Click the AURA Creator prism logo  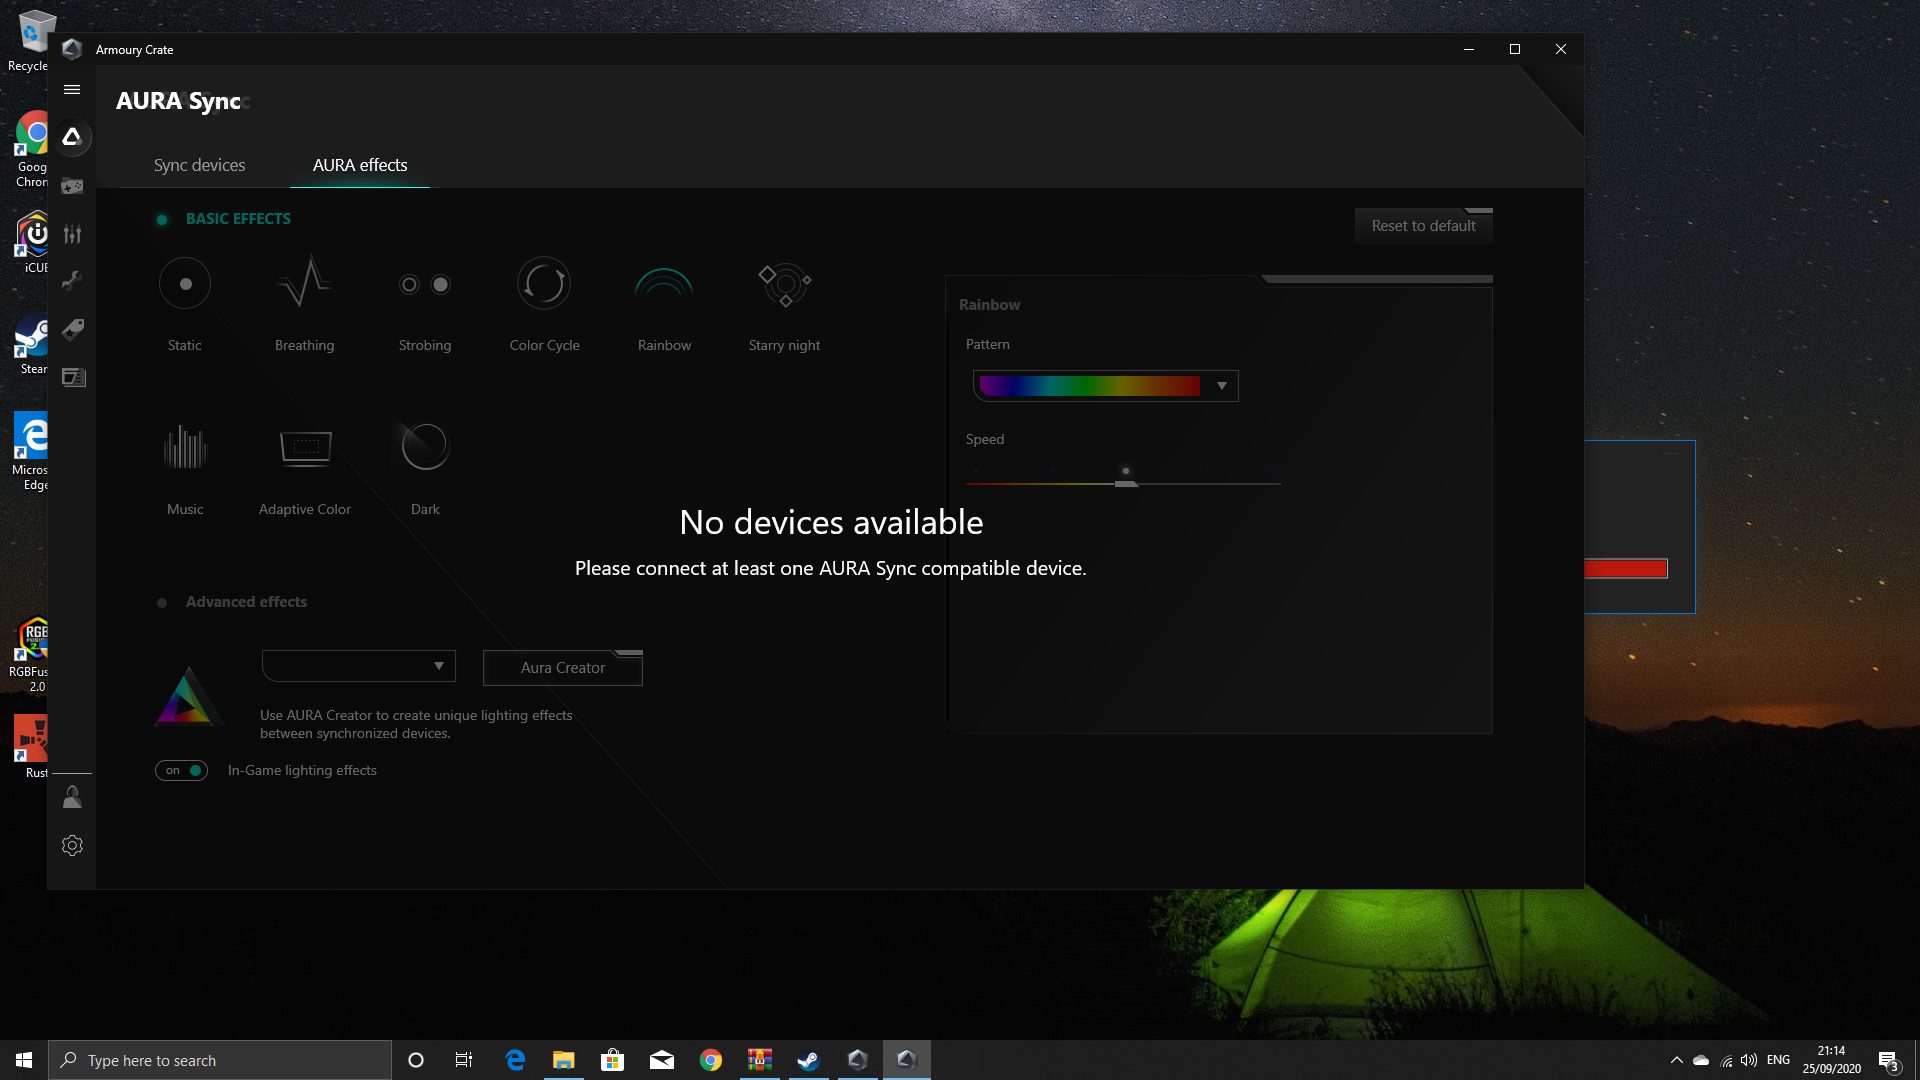pos(186,697)
